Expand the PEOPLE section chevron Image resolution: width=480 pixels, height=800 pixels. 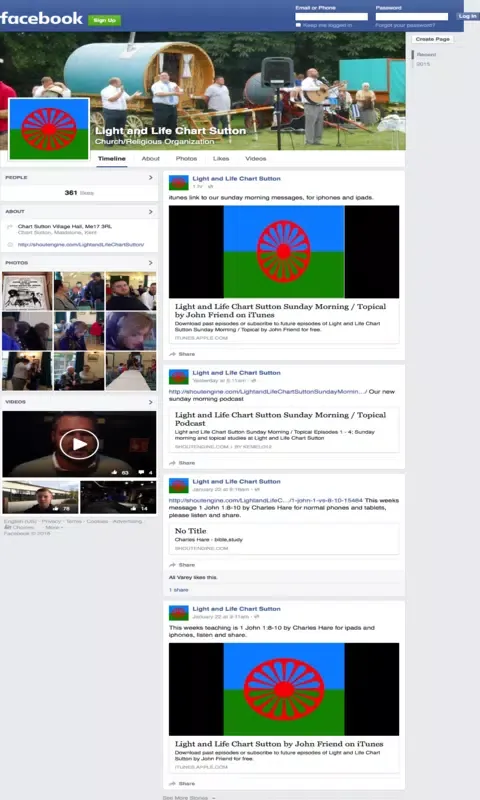coord(150,178)
